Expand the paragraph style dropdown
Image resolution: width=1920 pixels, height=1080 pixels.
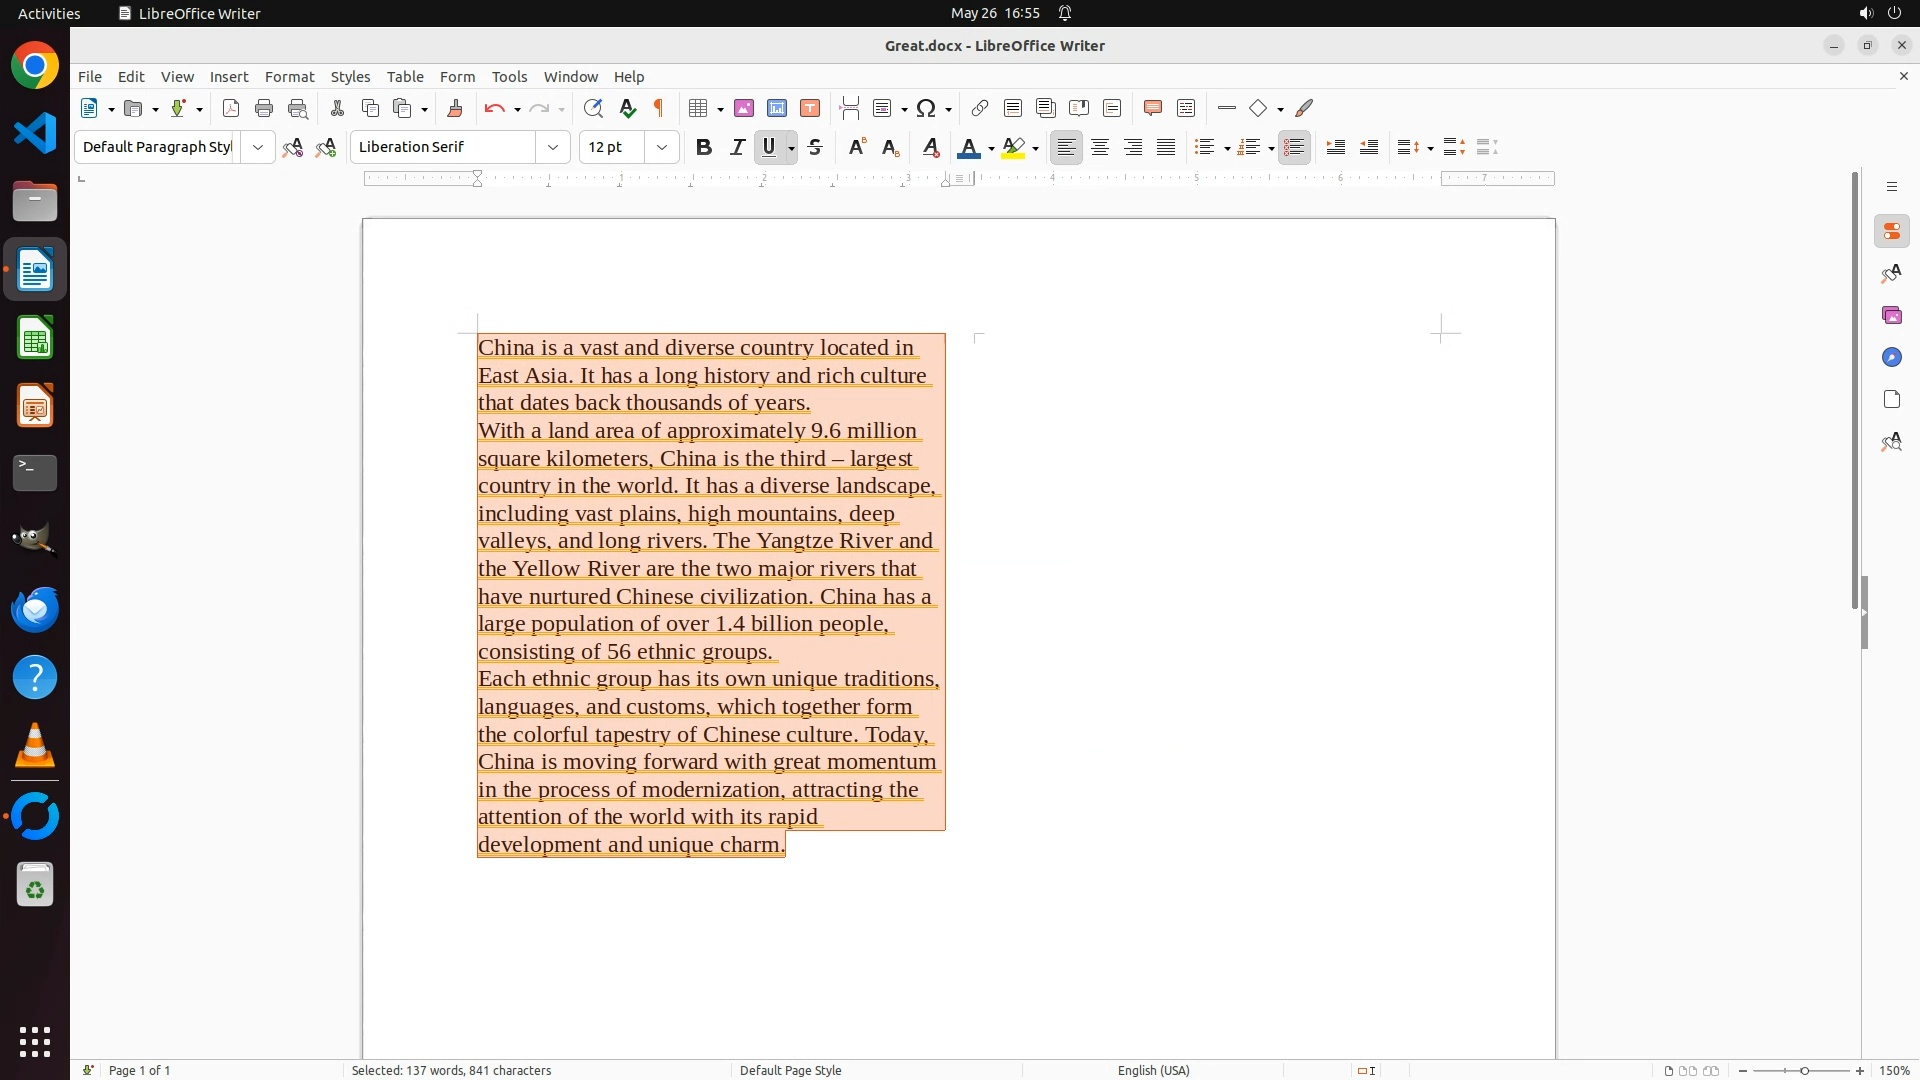pos(258,147)
